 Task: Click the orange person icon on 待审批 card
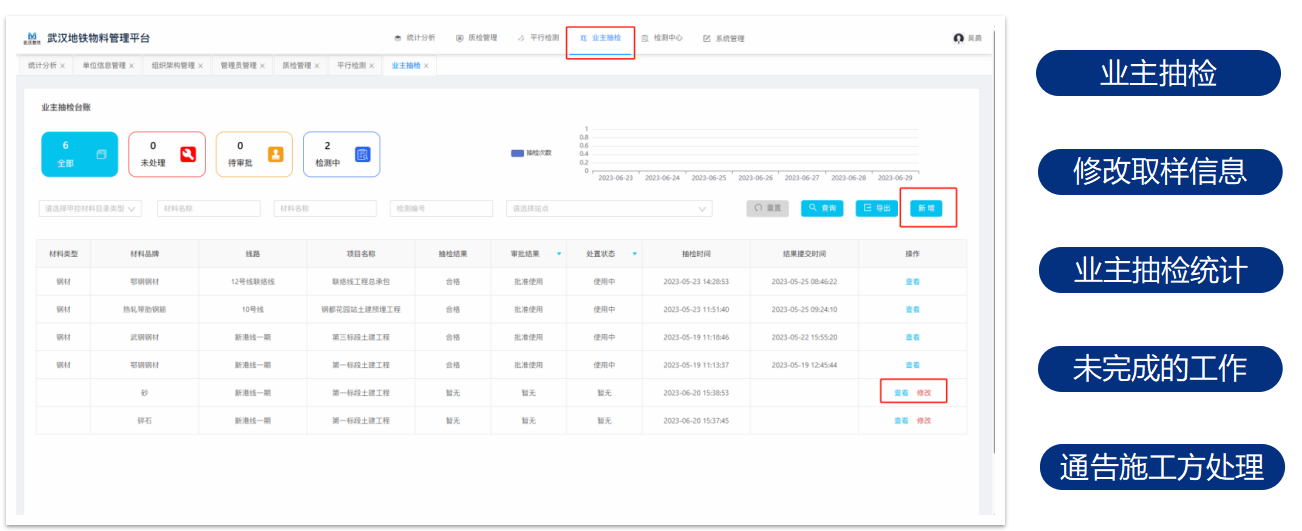pos(275,155)
